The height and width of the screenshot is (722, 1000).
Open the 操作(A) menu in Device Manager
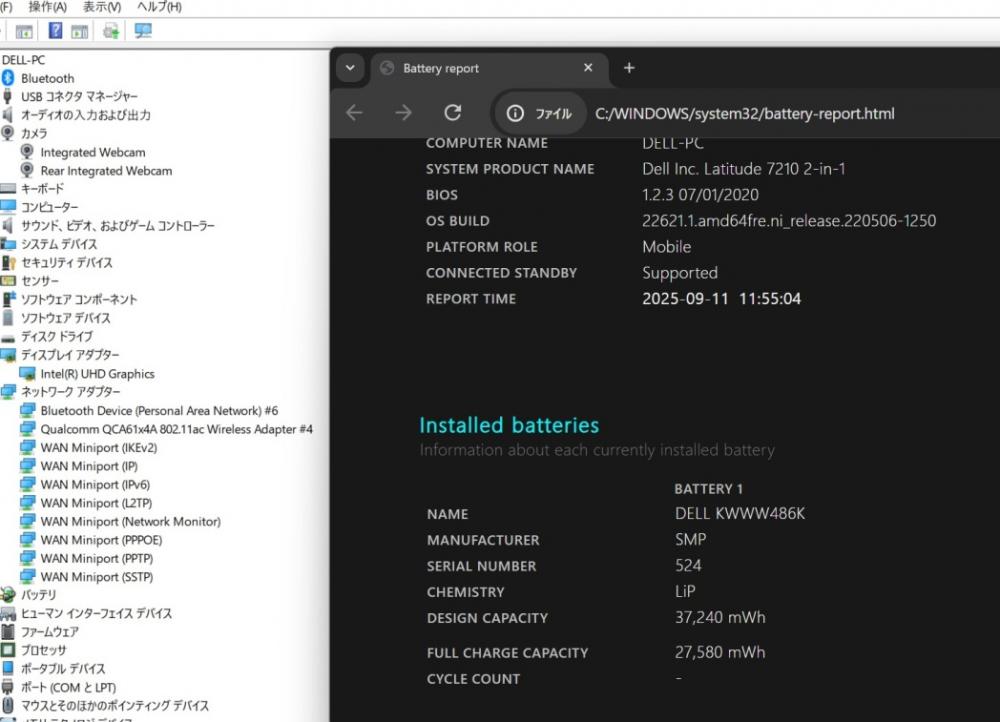tap(47, 7)
